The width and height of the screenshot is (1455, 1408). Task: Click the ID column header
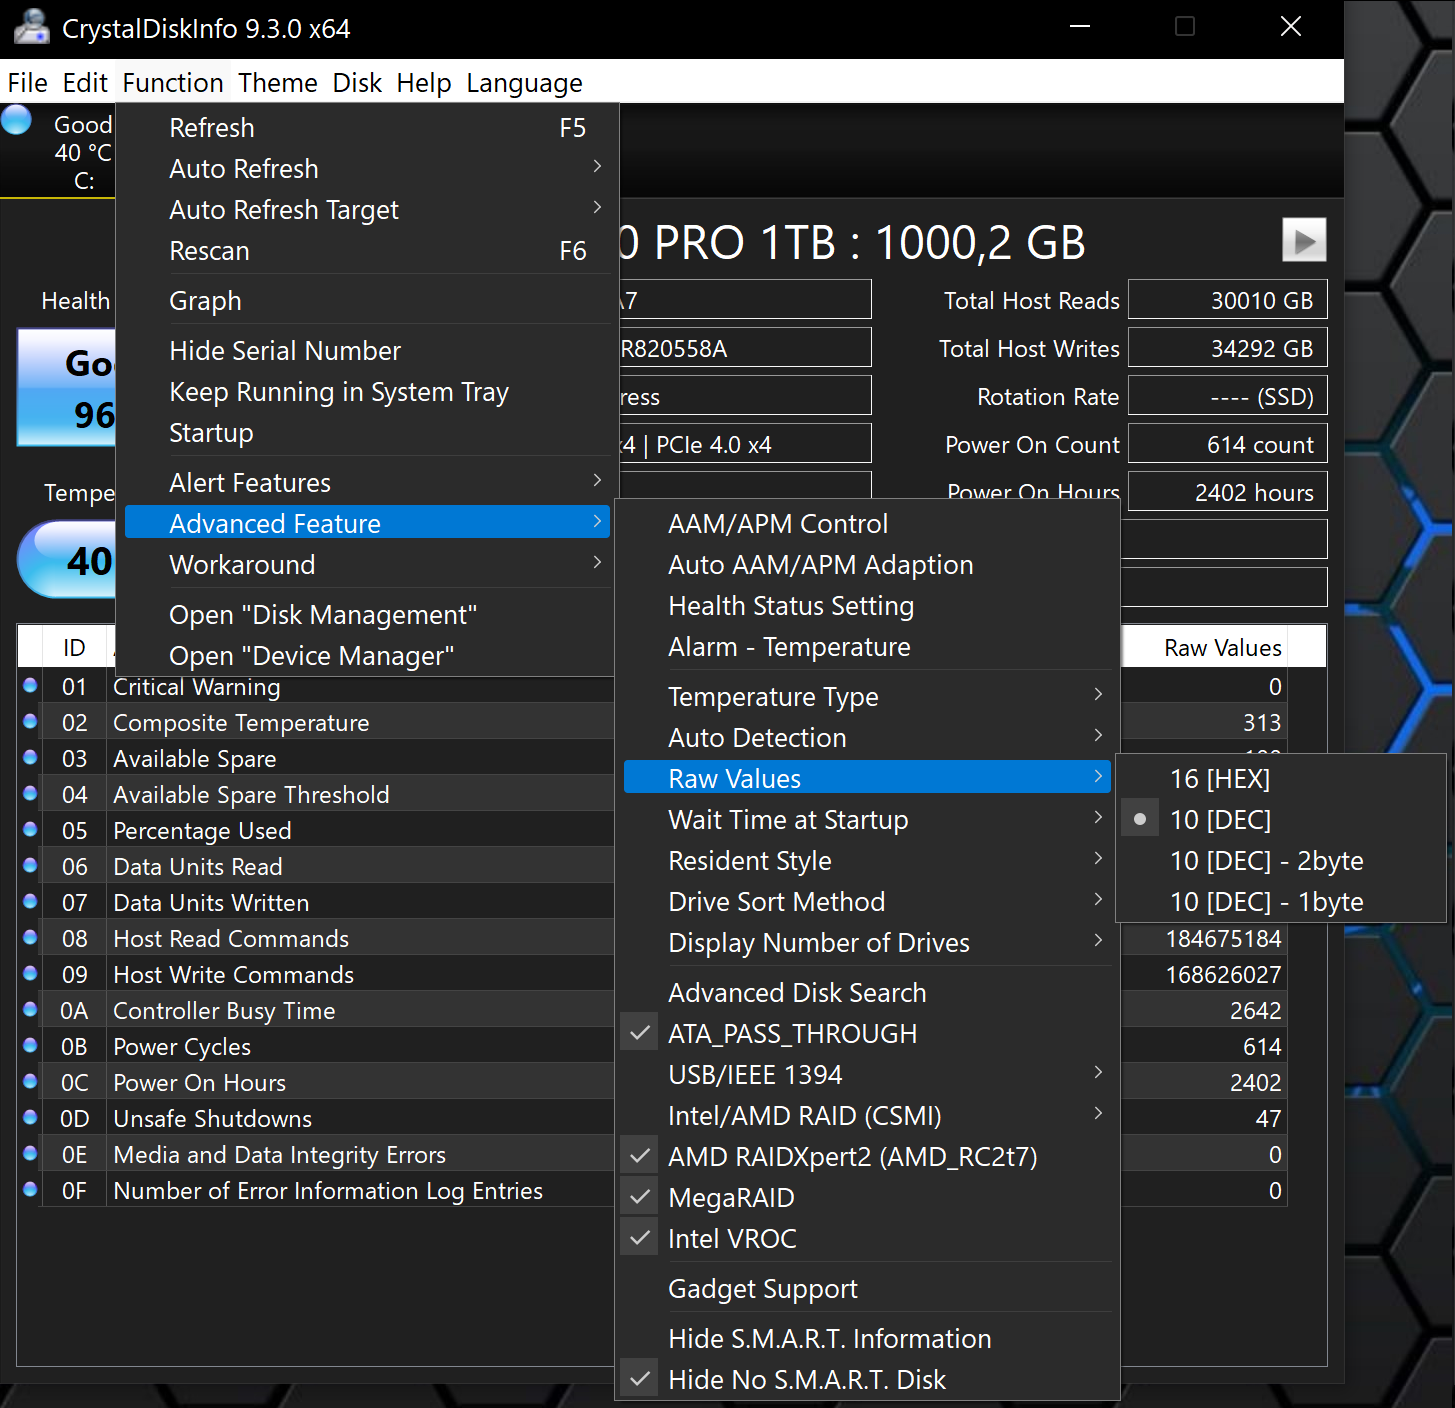[74, 647]
